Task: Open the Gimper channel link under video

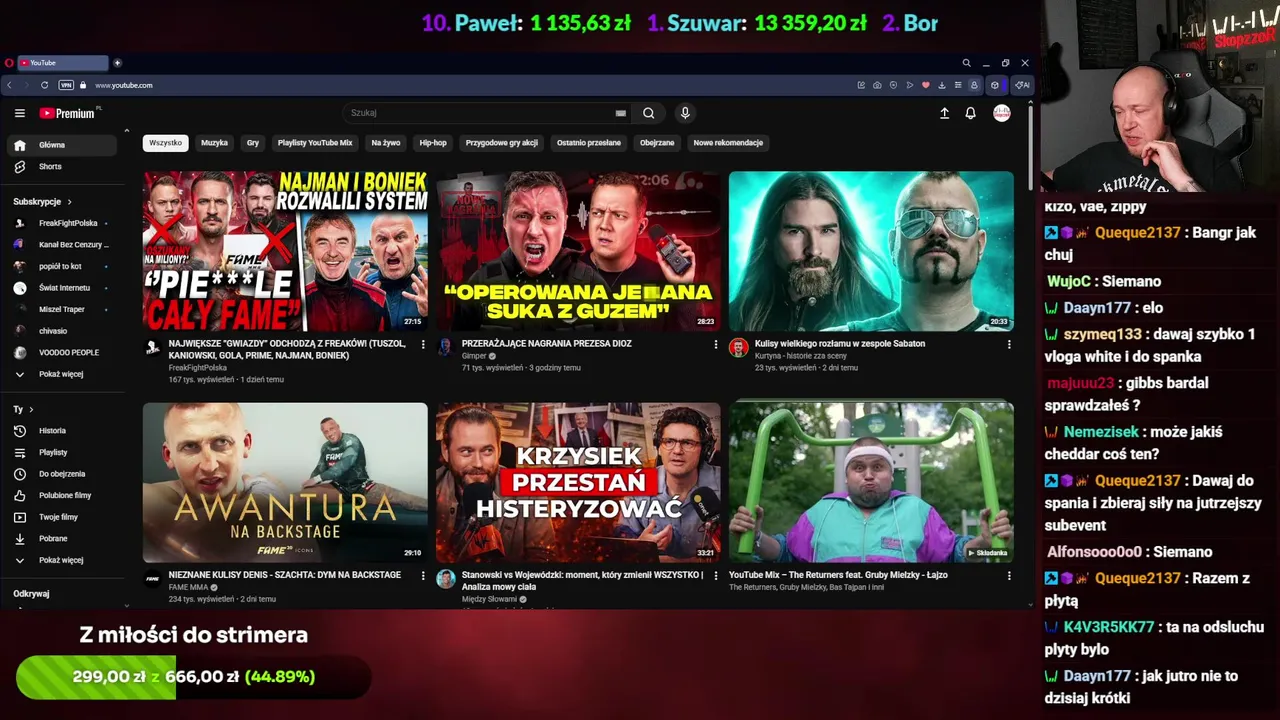Action: (474, 356)
